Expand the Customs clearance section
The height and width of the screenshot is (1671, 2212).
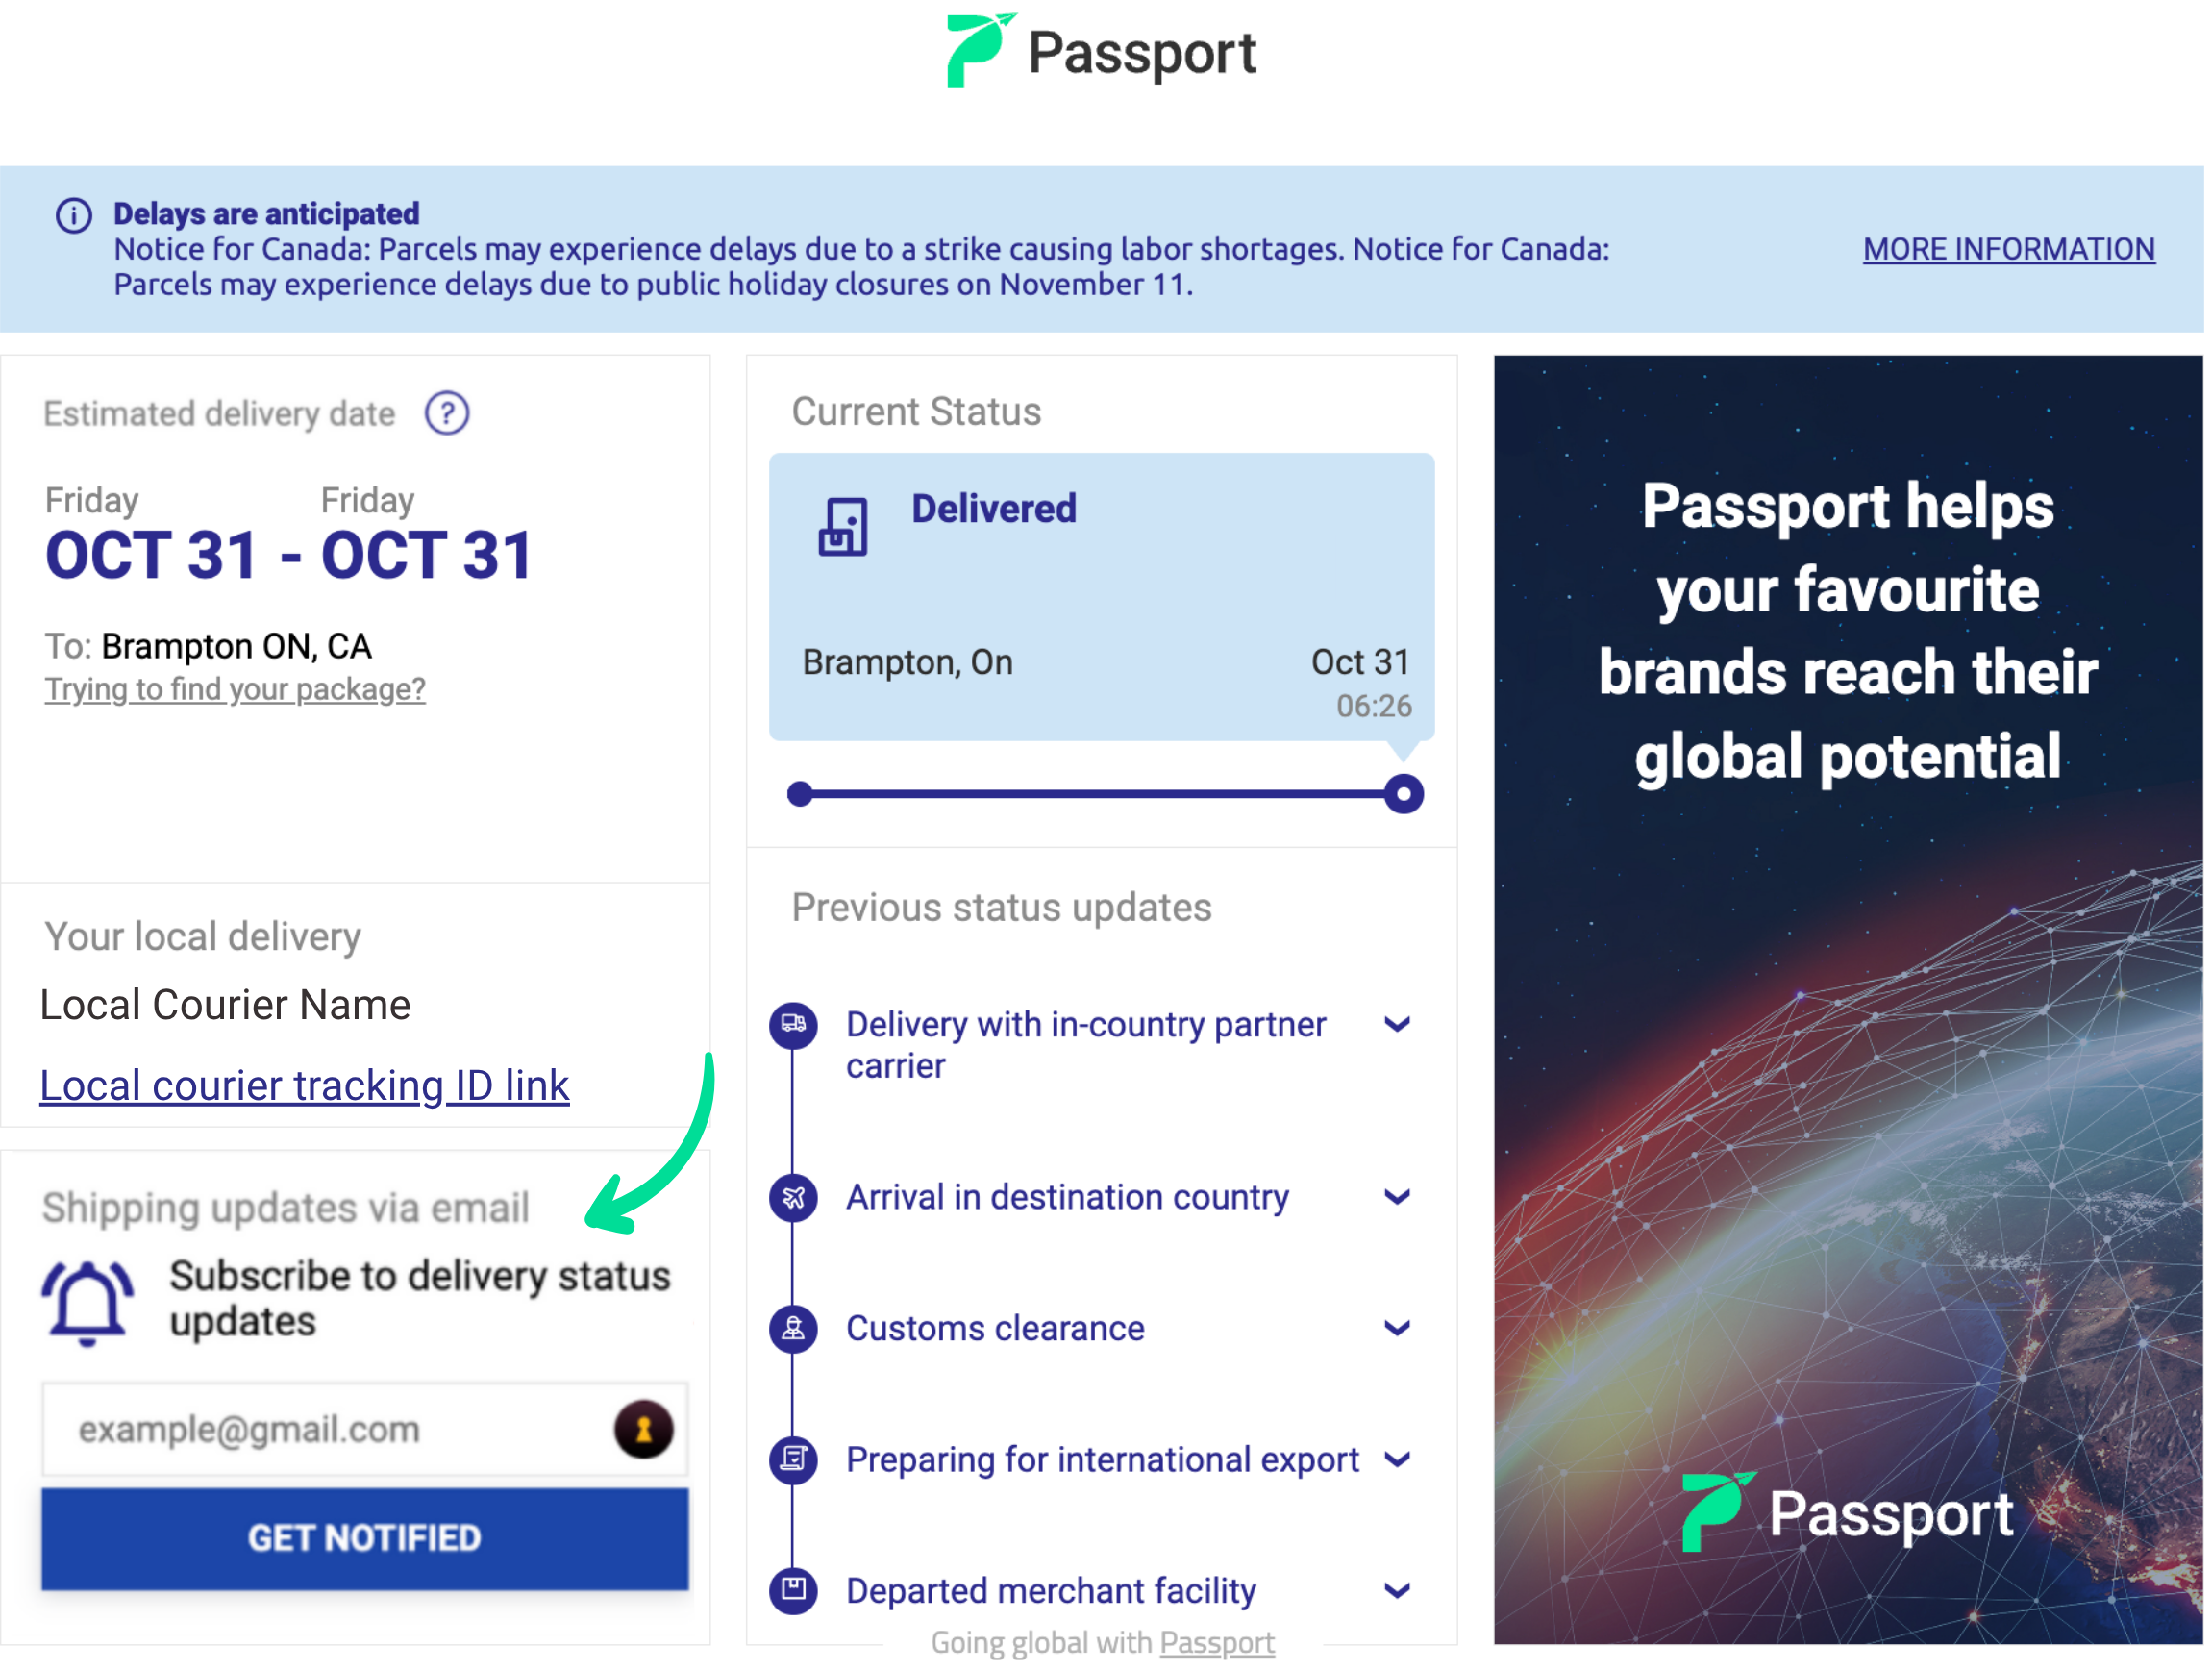point(1397,1328)
